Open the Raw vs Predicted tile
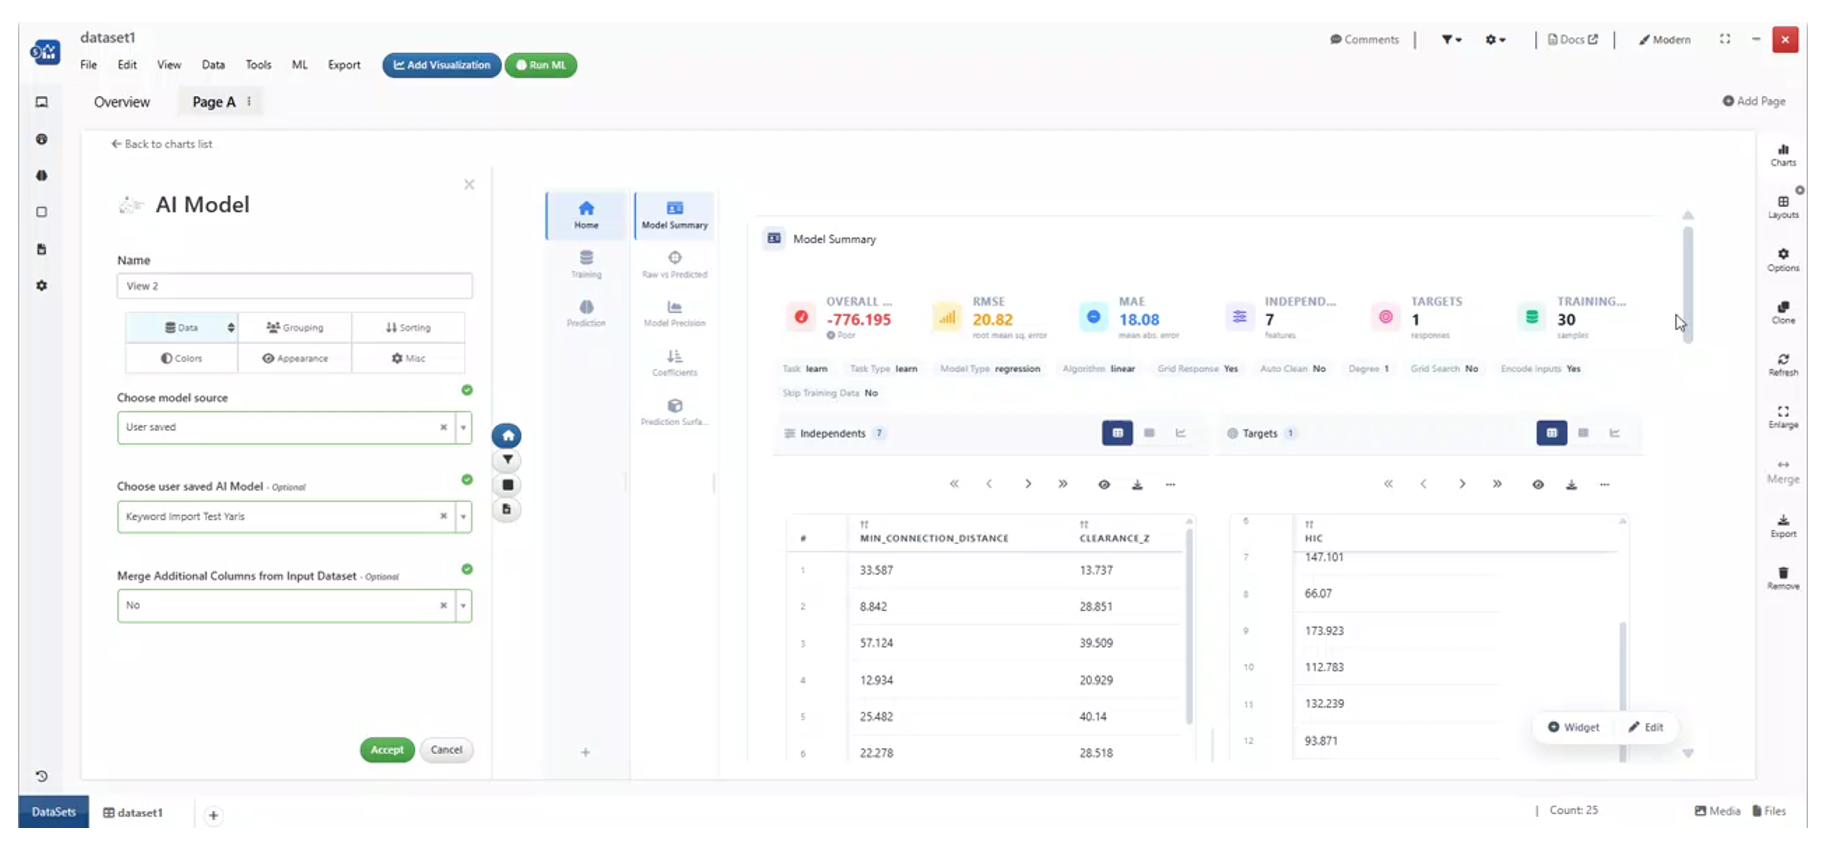This screenshot has width=1845, height=860. 674,264
